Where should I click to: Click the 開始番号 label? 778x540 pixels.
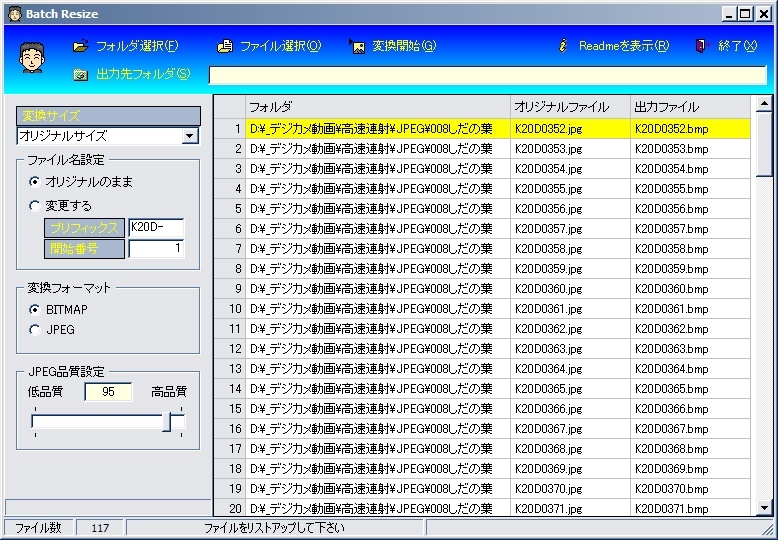click(x=84, y=249)
